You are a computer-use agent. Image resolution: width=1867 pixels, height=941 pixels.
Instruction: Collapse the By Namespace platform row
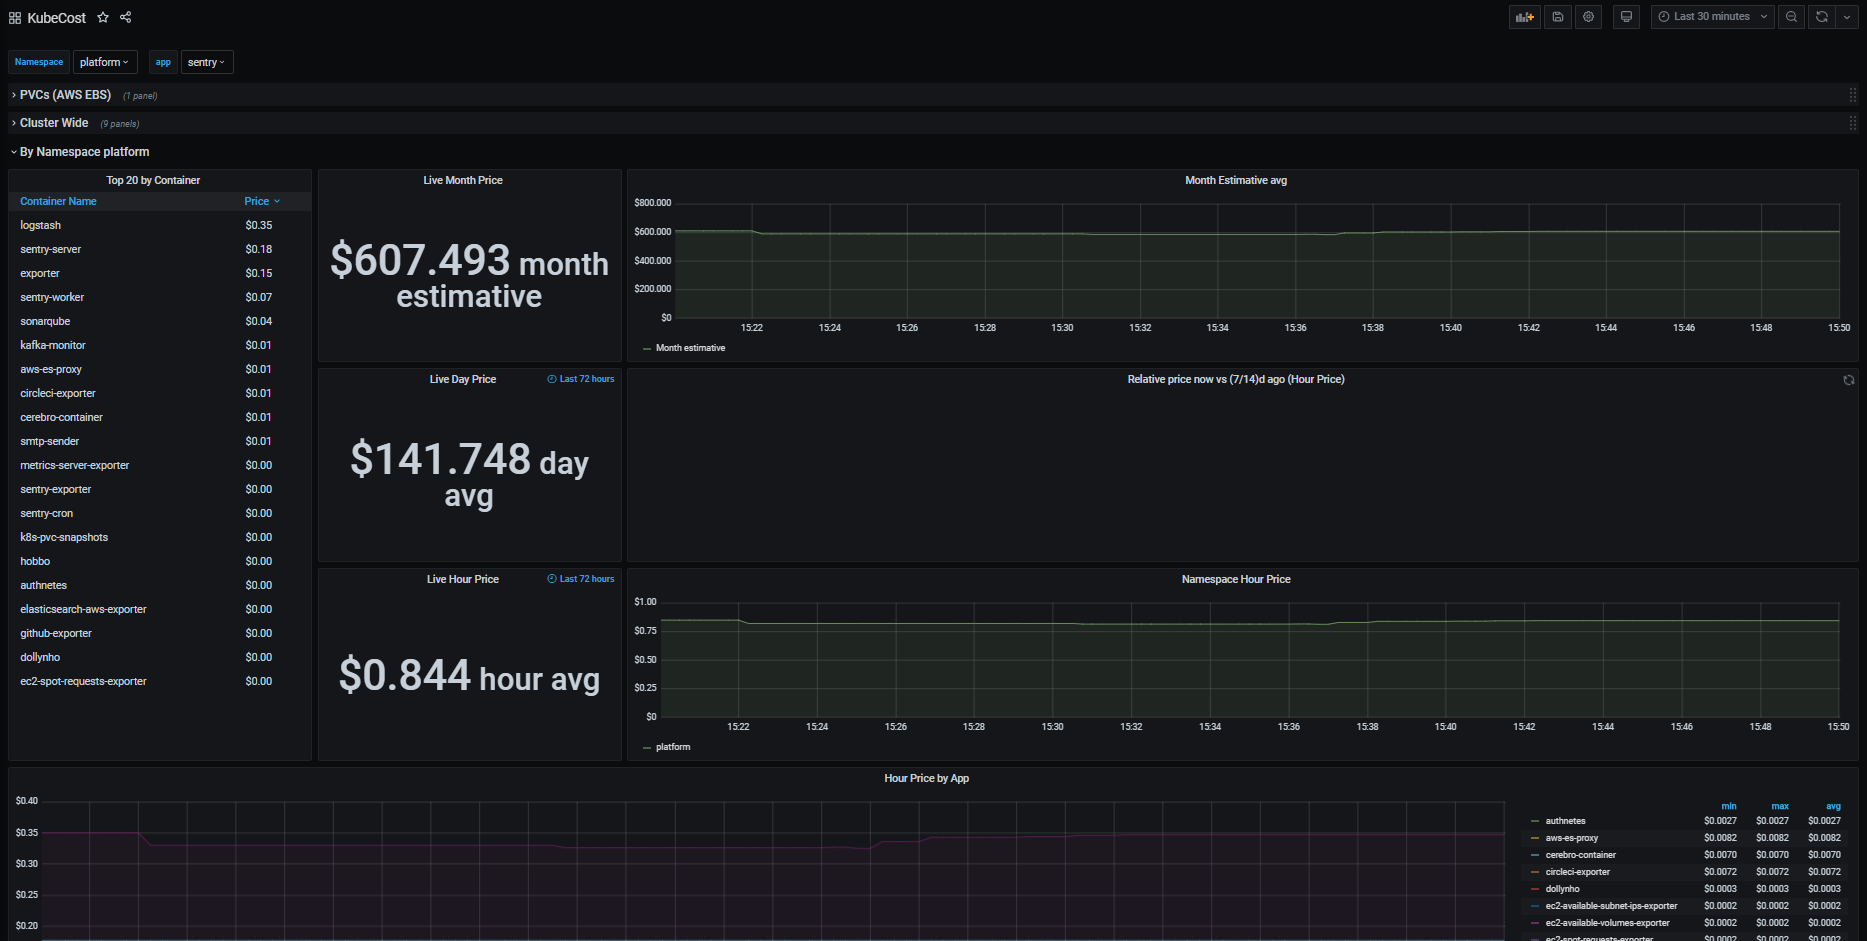84,152
